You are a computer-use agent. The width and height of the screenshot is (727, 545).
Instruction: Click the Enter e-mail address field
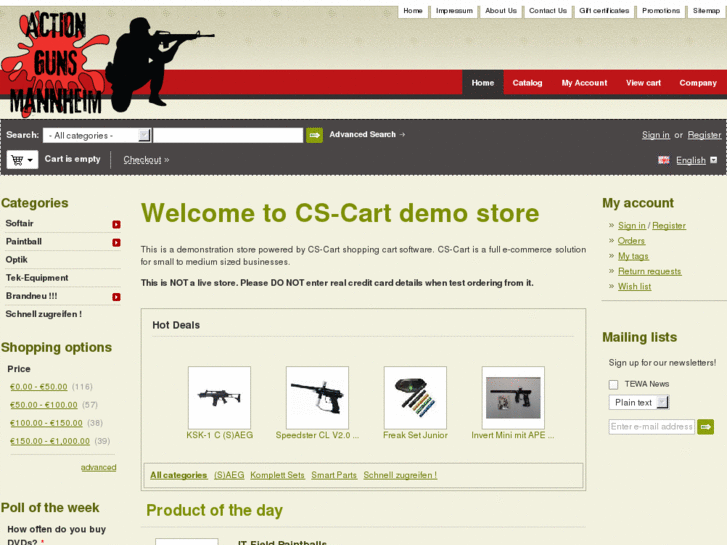[651, 427]
